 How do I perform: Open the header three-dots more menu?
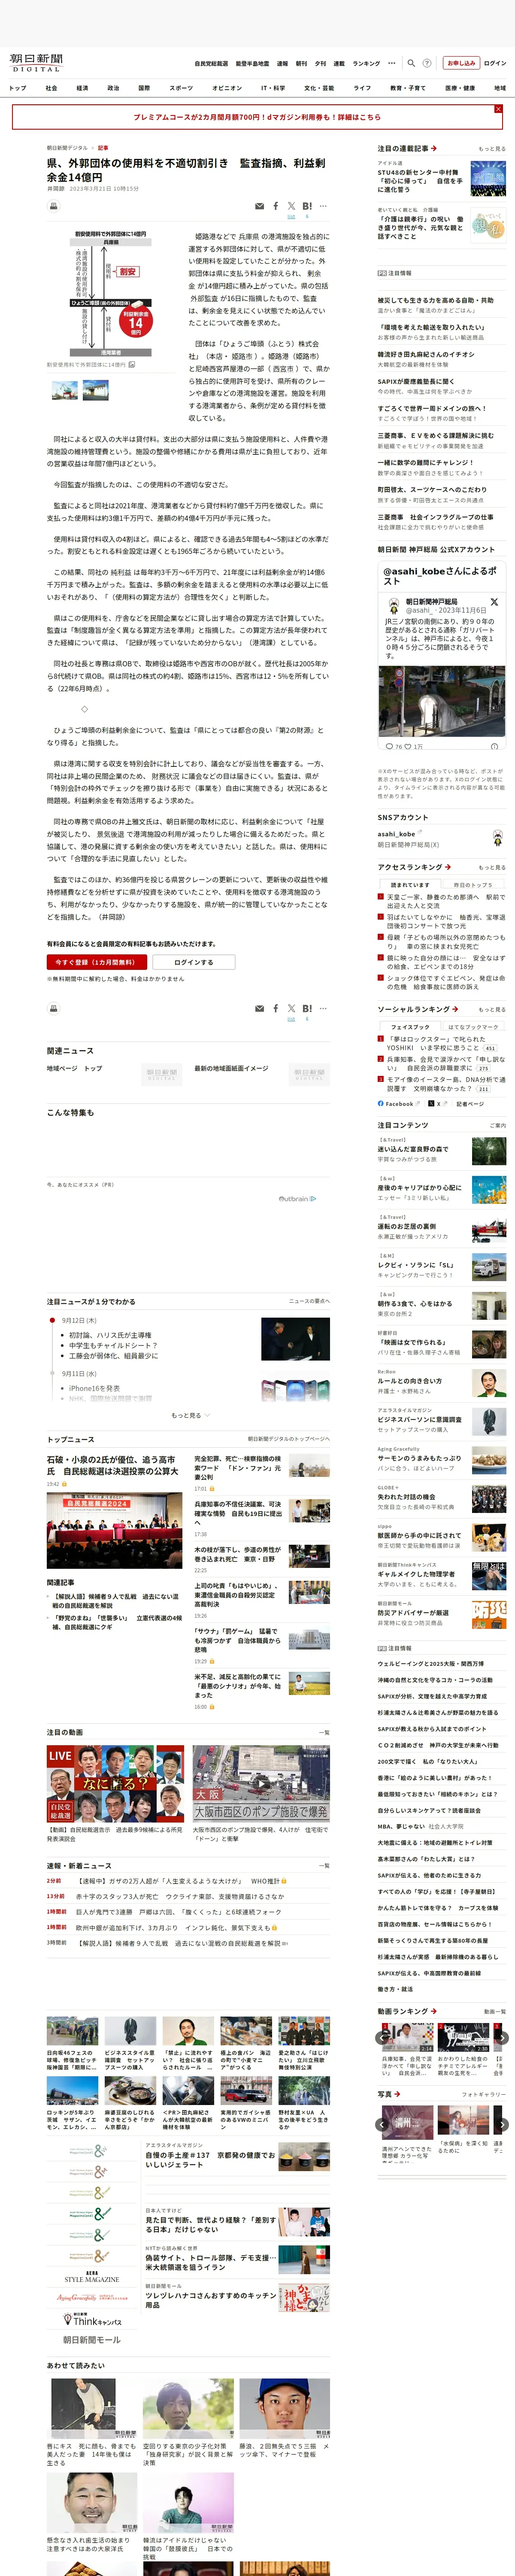[x=392, y=63]
